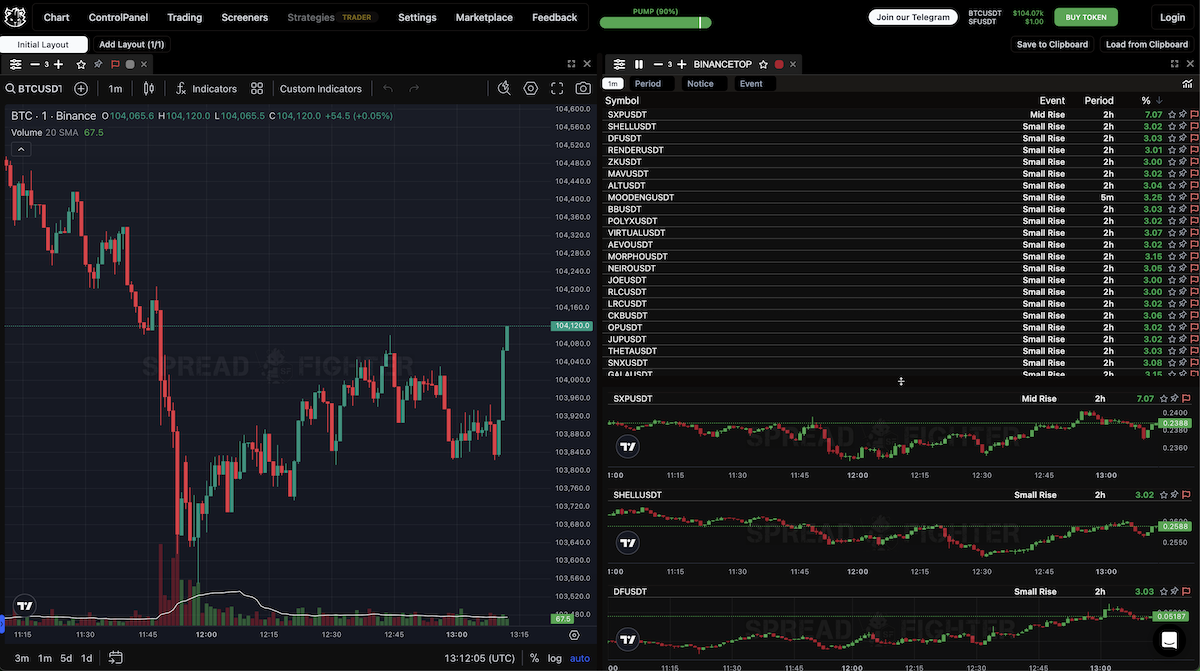Open indicator templates grid icon
This screenshot has height=671, width=1200.
pos(257,89)
